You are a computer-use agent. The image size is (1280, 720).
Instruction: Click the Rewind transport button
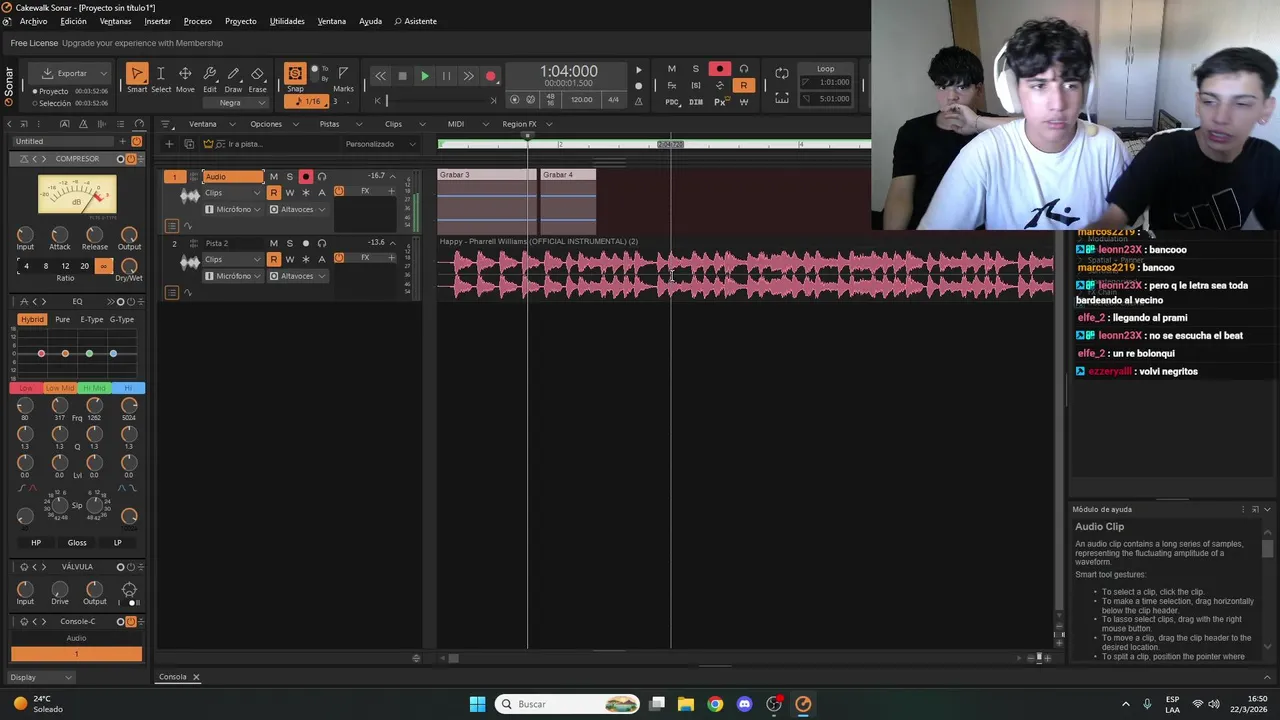point(380,76)
